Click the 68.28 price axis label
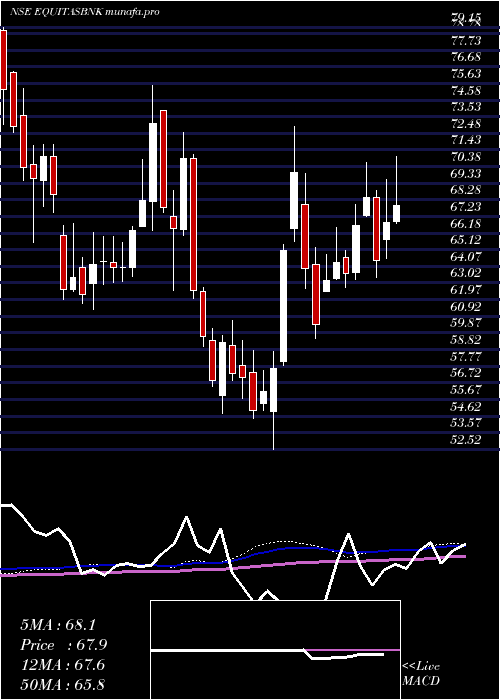The width and height of the screenshot is (500, 700). [x=466, y=190]
